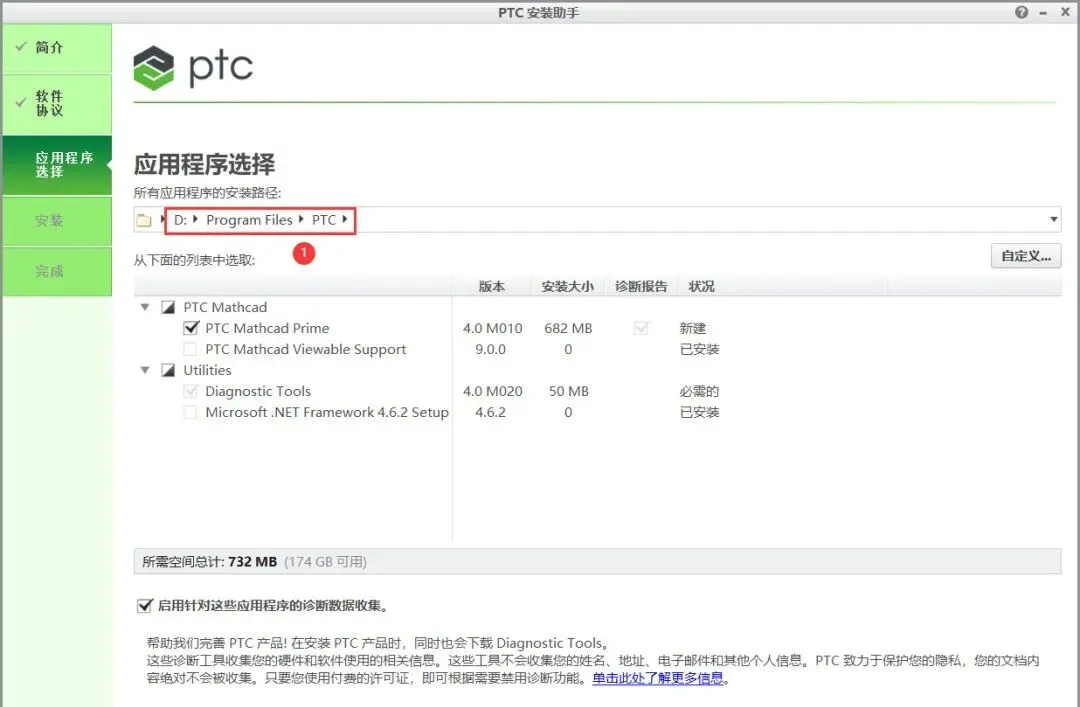Go to 简介 step in sidebar
Screen dimensions: 1080x707
[x=57, y=48]
